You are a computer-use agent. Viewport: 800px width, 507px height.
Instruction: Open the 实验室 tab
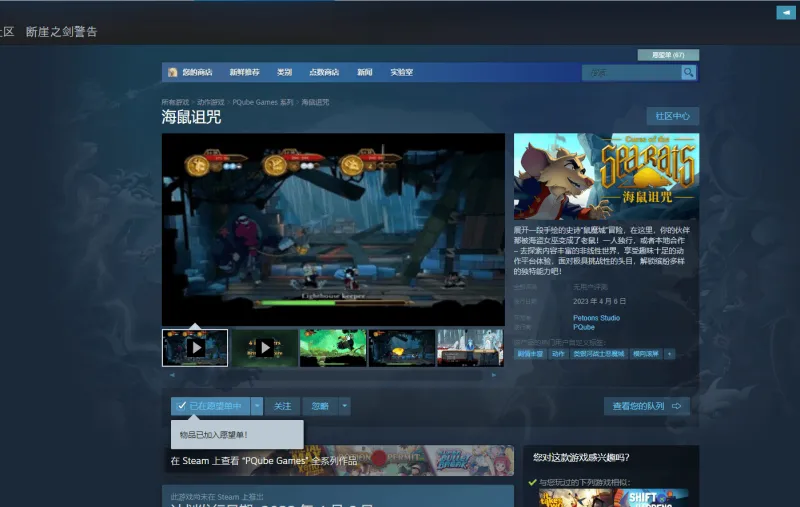coord(402,72)
